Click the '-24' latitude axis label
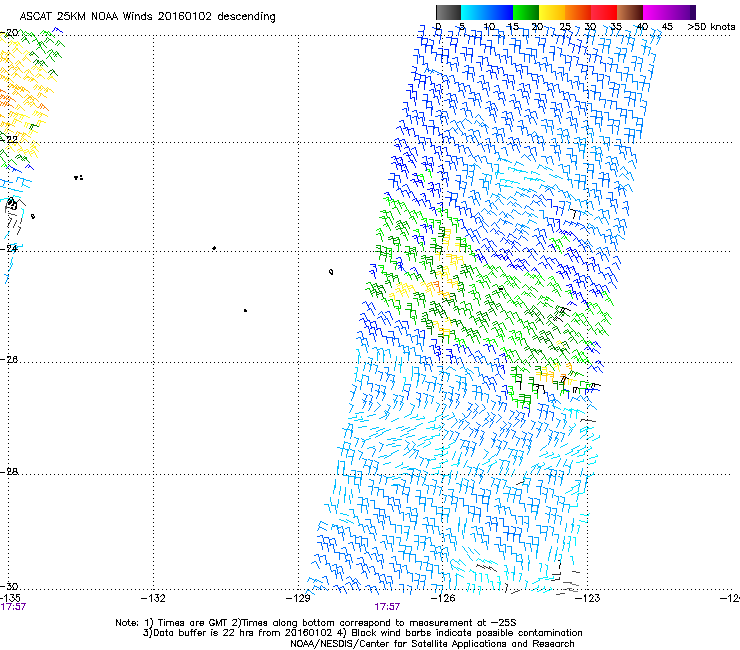Screen dimensions: 740x650 coord(10,248)
